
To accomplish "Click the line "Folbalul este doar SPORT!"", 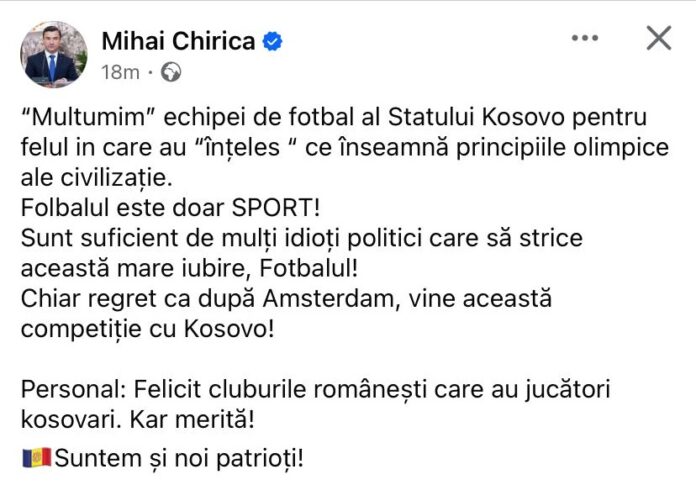I will coord(170,208).
